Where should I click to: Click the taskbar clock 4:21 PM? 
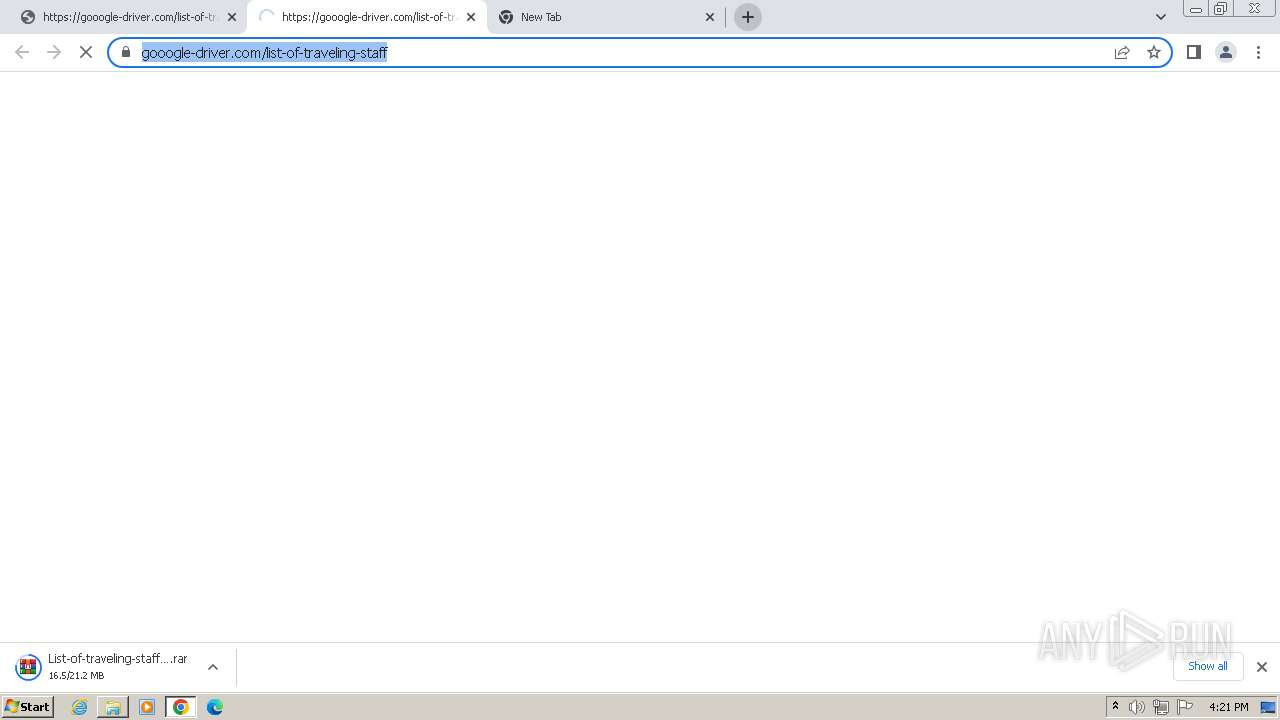pos(1228,707)
